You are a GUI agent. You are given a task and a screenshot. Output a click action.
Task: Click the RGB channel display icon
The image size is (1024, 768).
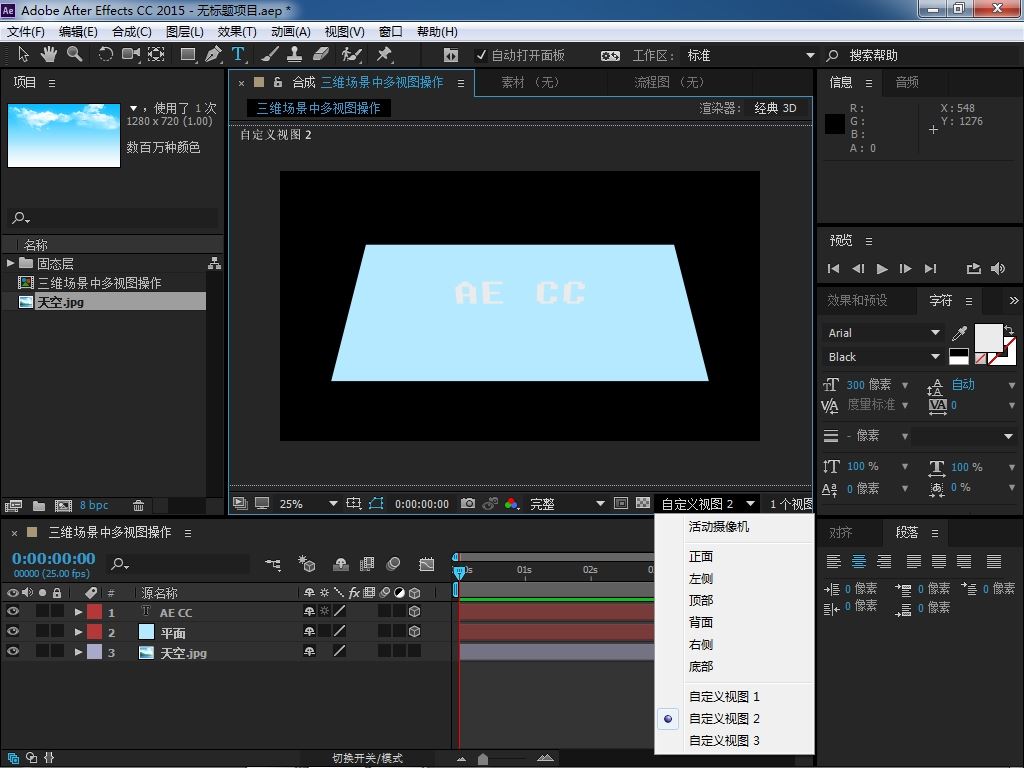pyautogui.click(x=511, y=504)
